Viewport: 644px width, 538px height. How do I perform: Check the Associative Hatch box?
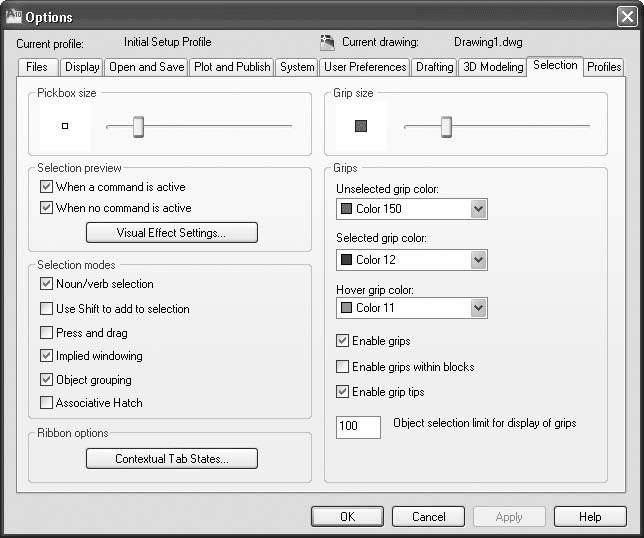(x=46, y=402)
